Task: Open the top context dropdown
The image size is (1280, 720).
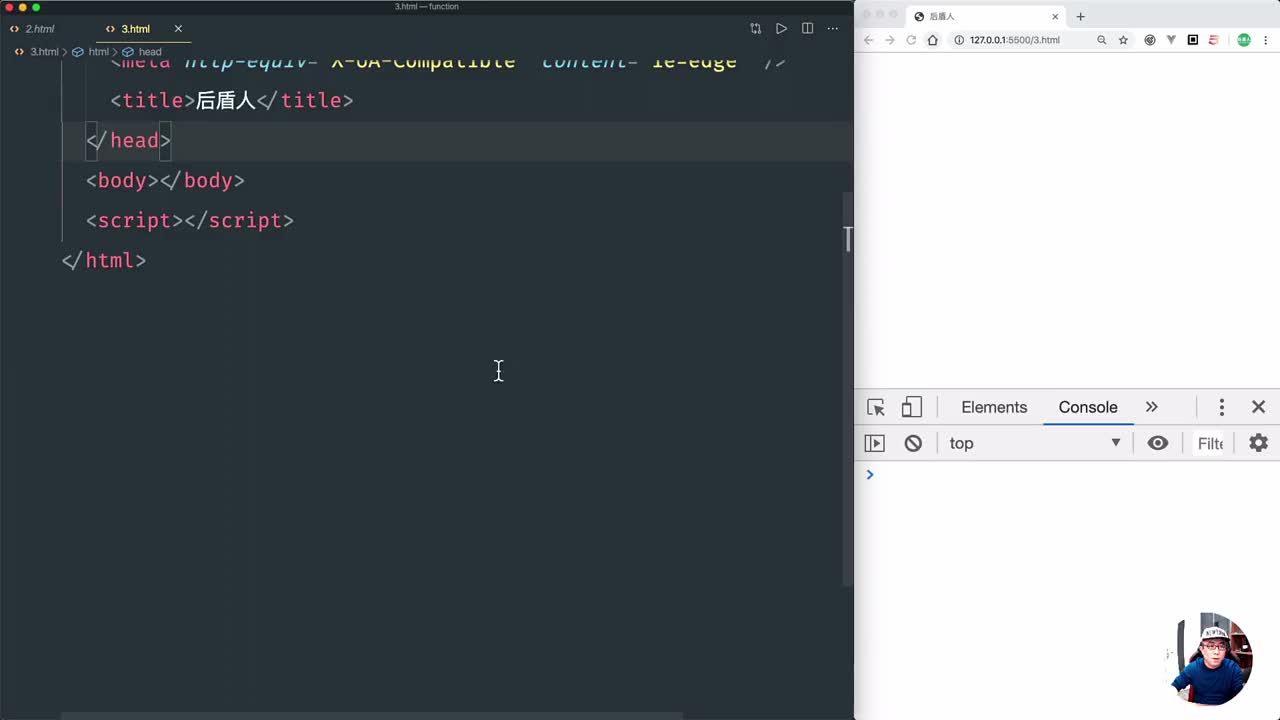Action: click(1035, 443)
